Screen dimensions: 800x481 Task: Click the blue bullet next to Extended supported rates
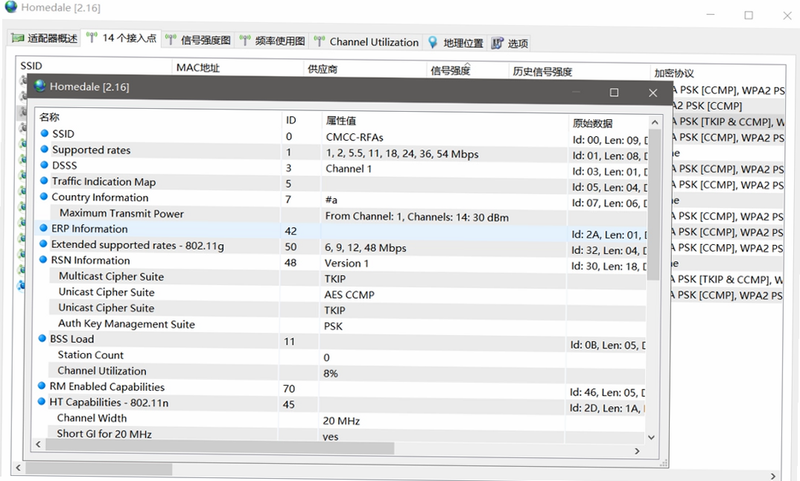pyautogui.click(x=43, y=244)
